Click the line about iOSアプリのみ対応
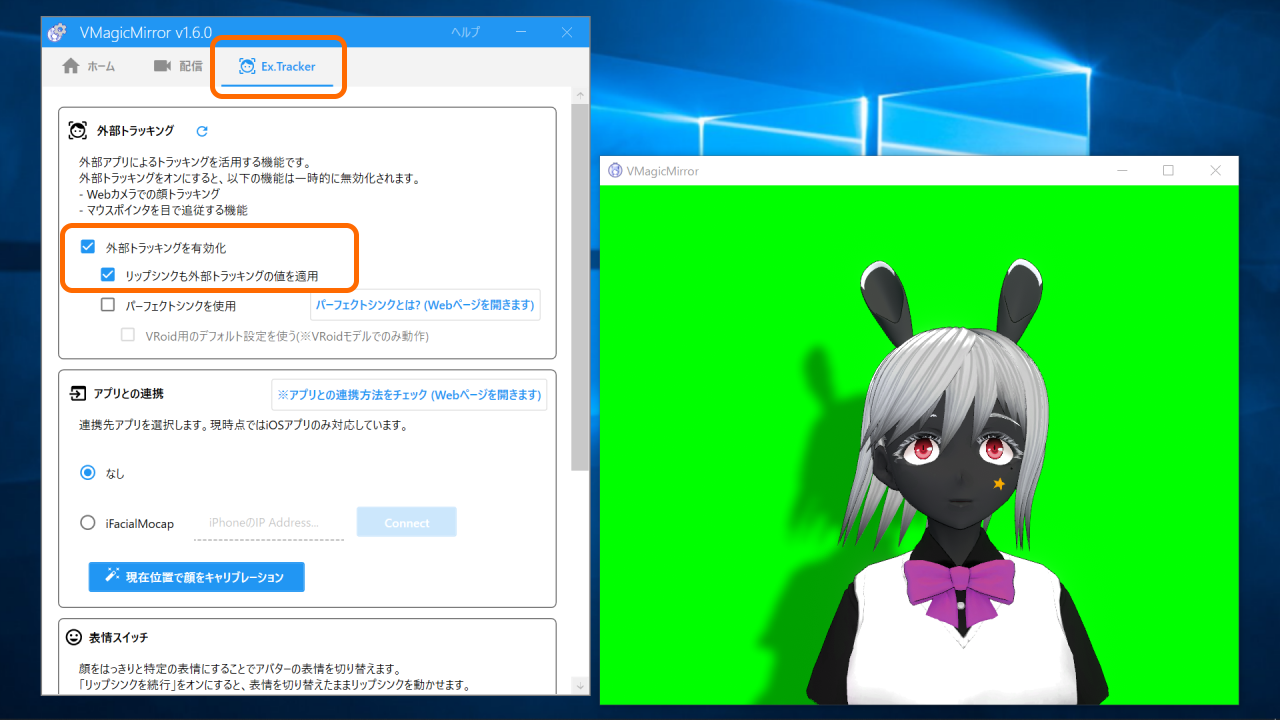This screenshot has width=1280, height=720. tap(243, 425)
